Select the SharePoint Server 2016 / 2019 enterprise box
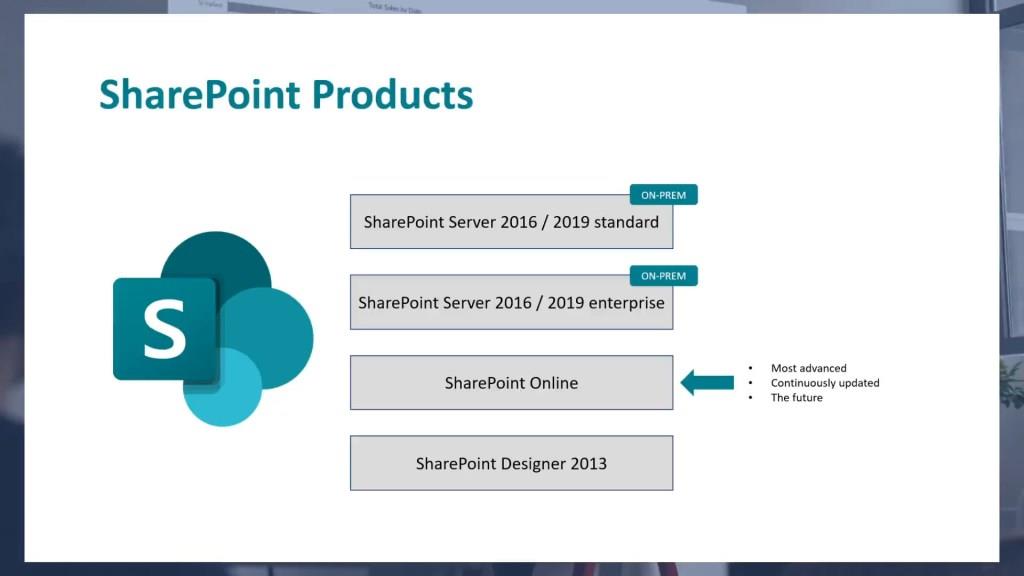Viewport: 1024px width, 576px height. point(511,302)
